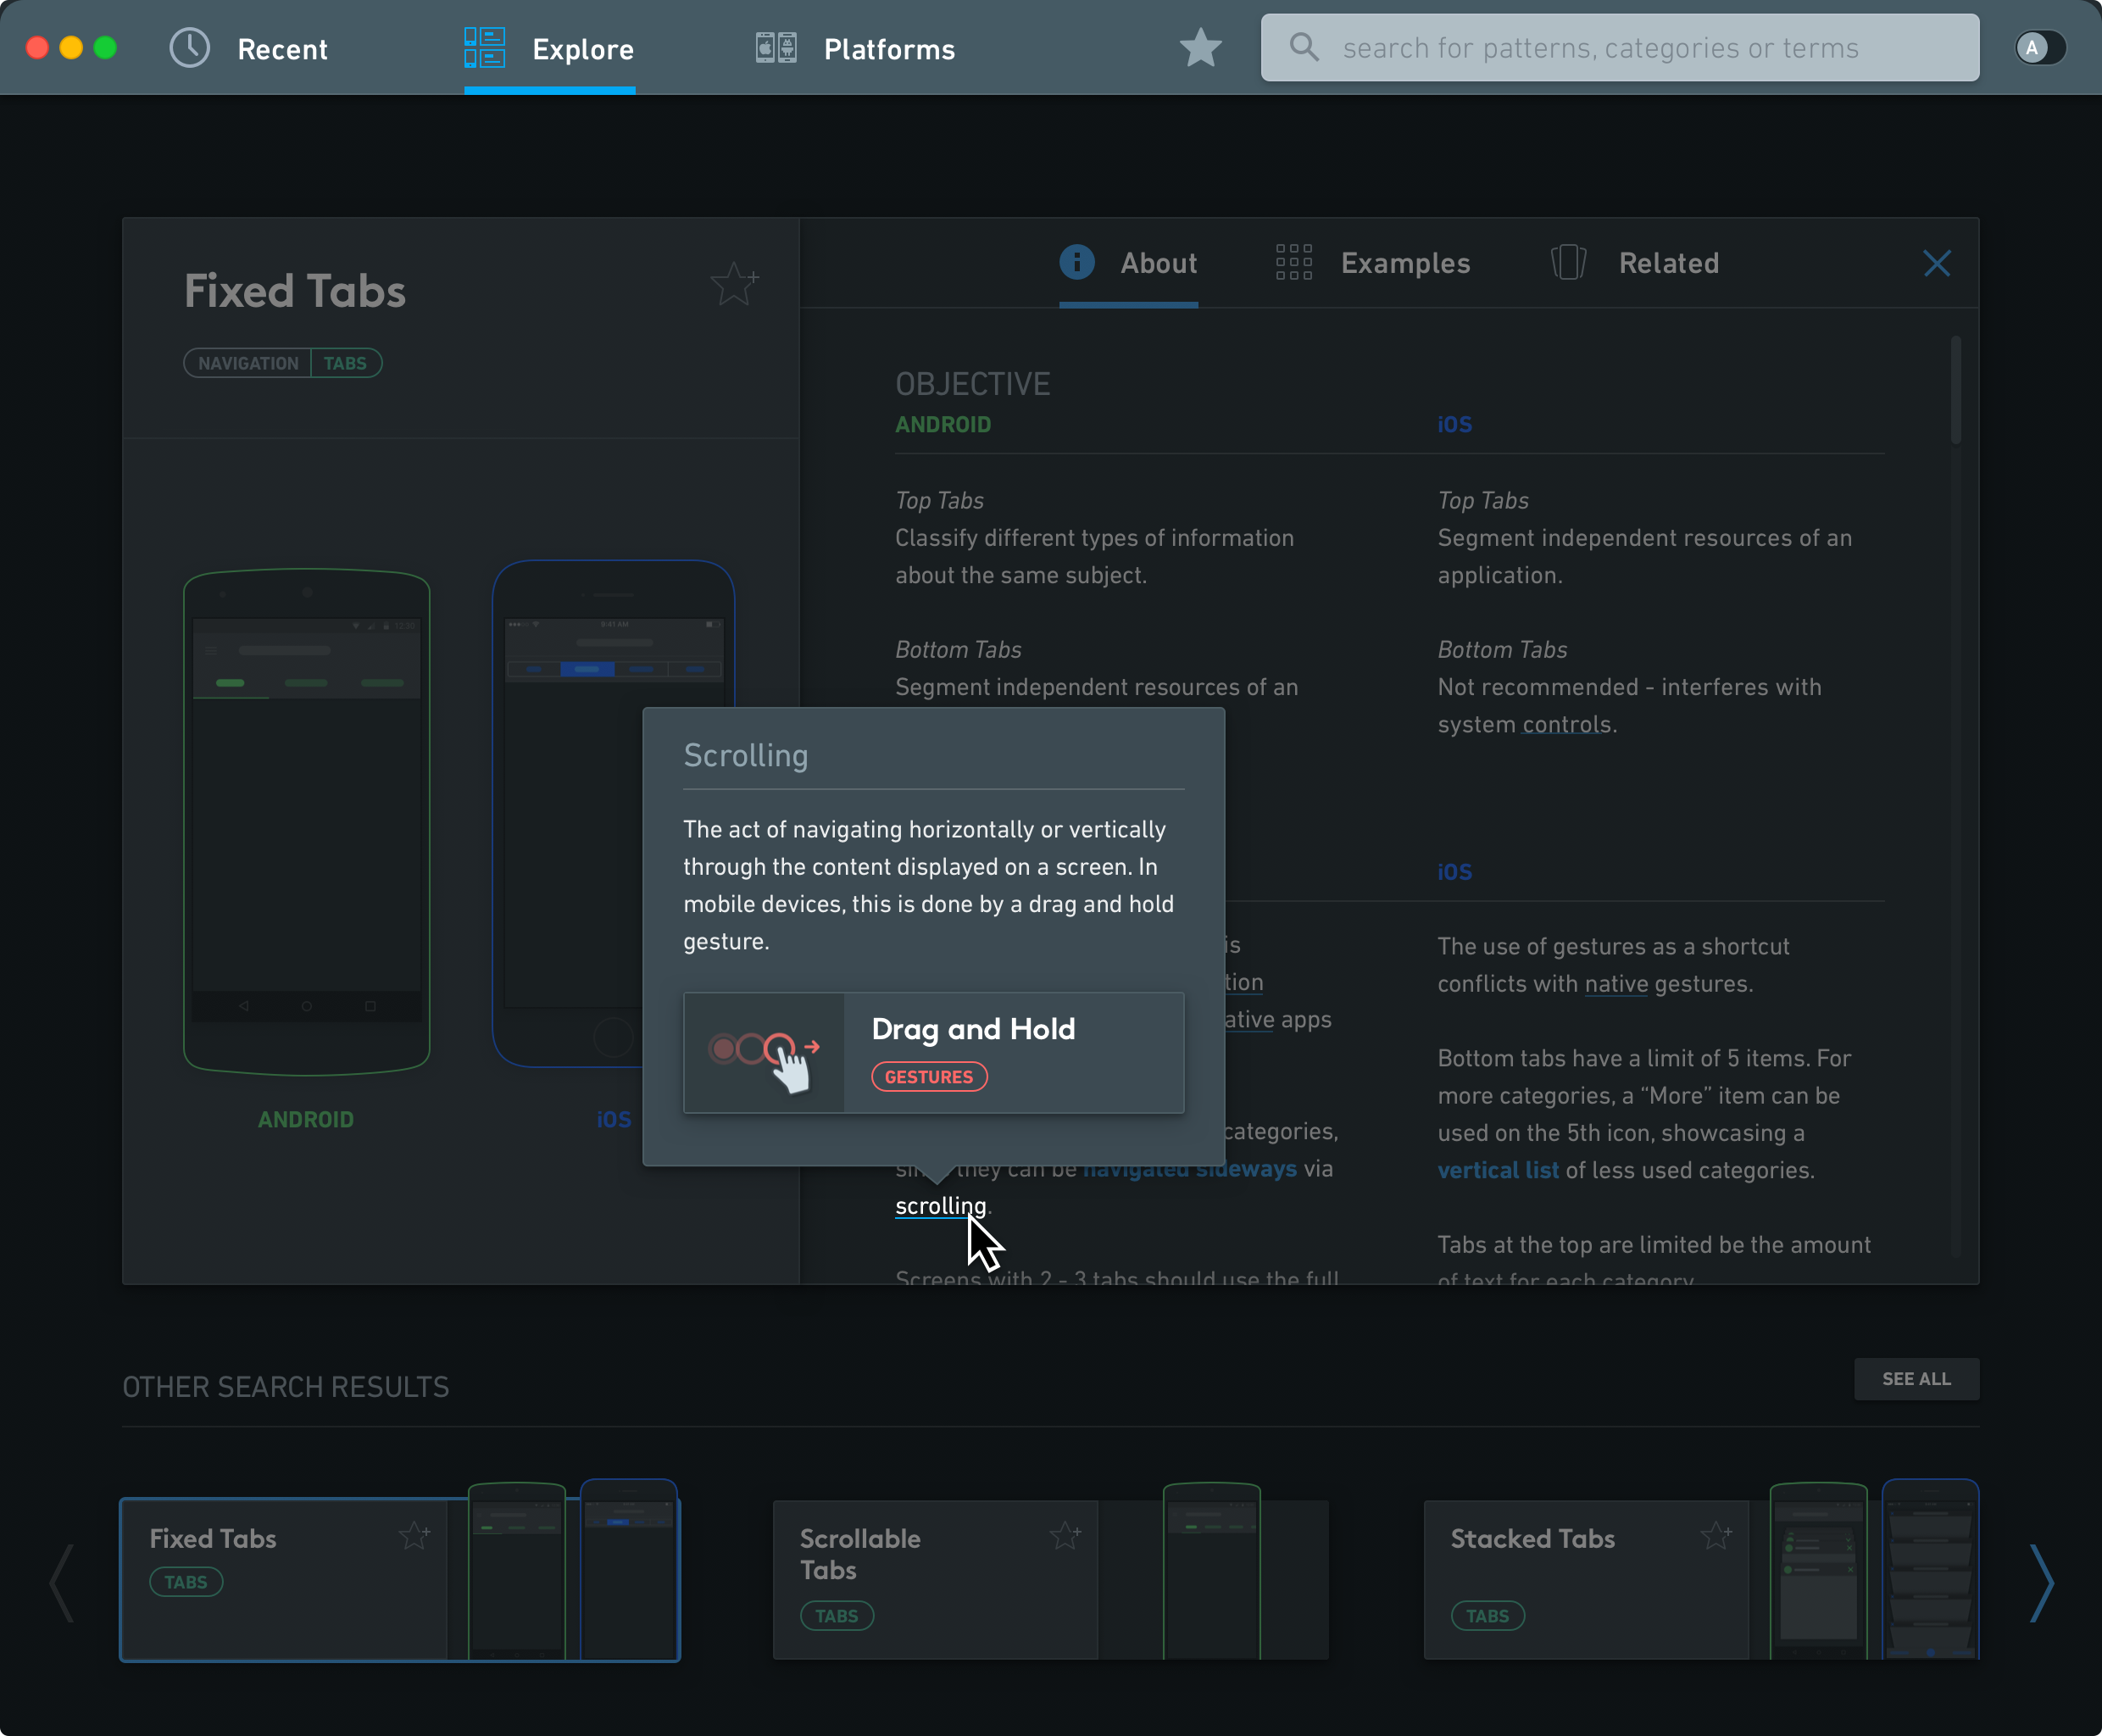The image size is (2102, 1736).
Task: Favorite the Stacked Tabs result card
Action: coord(1716,1534)
